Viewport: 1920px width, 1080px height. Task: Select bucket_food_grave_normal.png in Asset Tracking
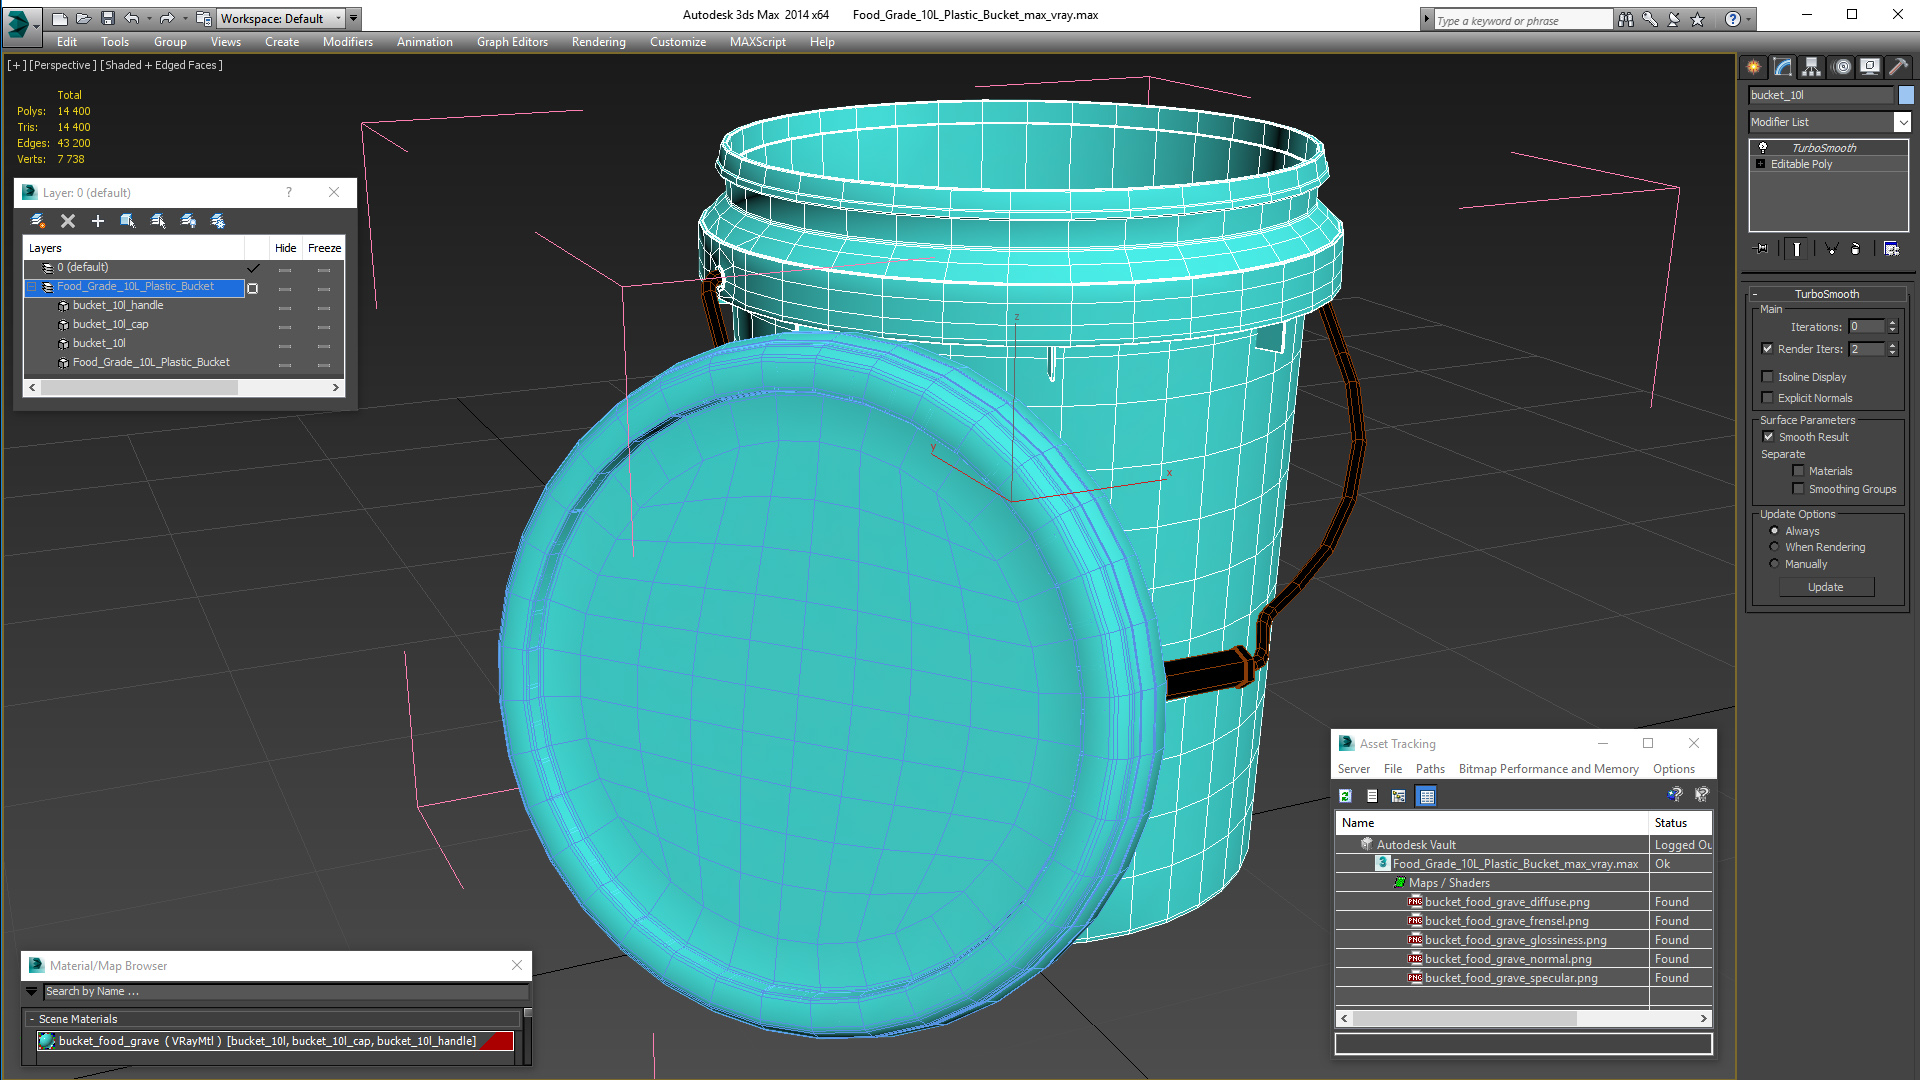pos(1508,959)
